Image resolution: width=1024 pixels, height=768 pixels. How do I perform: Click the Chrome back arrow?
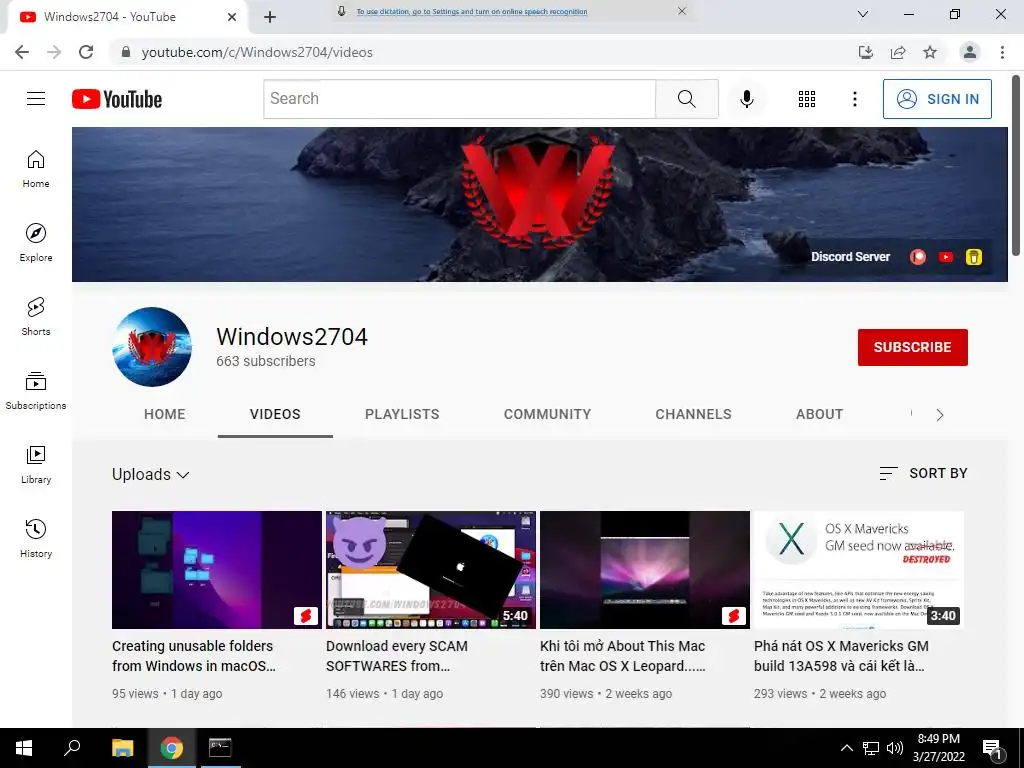point(22,52)
